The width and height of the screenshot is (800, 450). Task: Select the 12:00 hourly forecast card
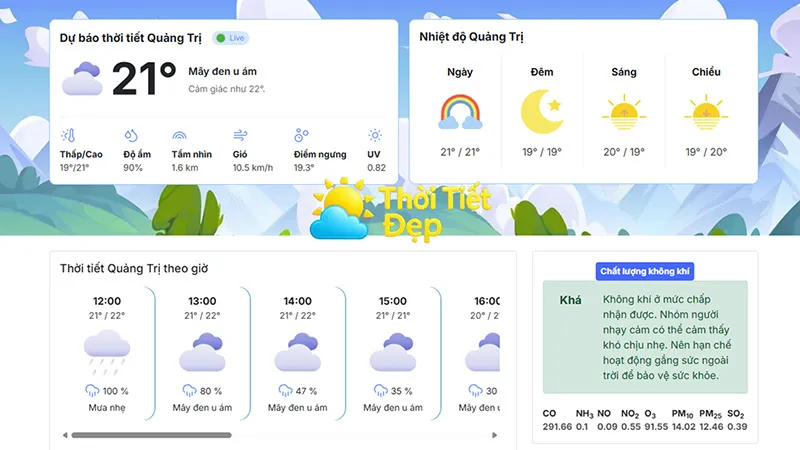(x=107, y=352)
